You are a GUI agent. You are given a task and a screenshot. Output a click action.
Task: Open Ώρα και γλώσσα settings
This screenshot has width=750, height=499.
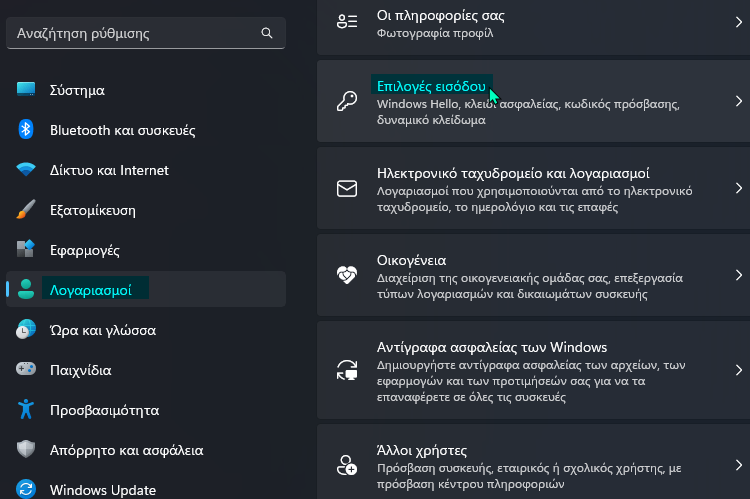pos(146,330)
